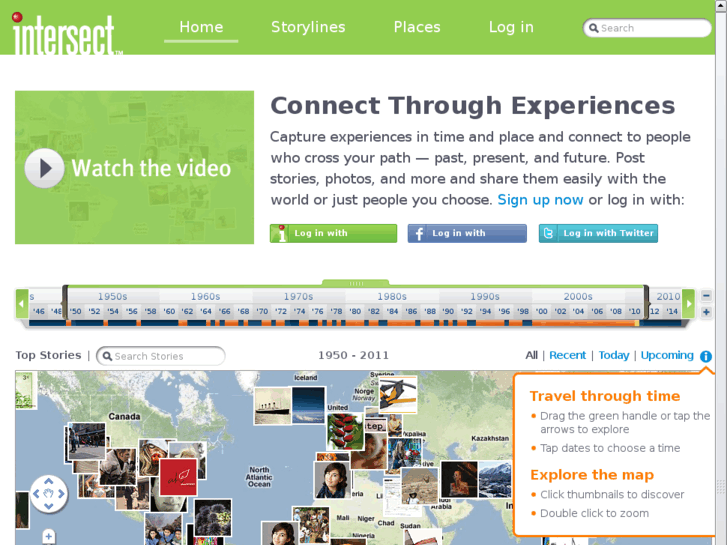The image size is (727, 545).
Task: Click the green timeline drag handle
Action: click(356, 283)
